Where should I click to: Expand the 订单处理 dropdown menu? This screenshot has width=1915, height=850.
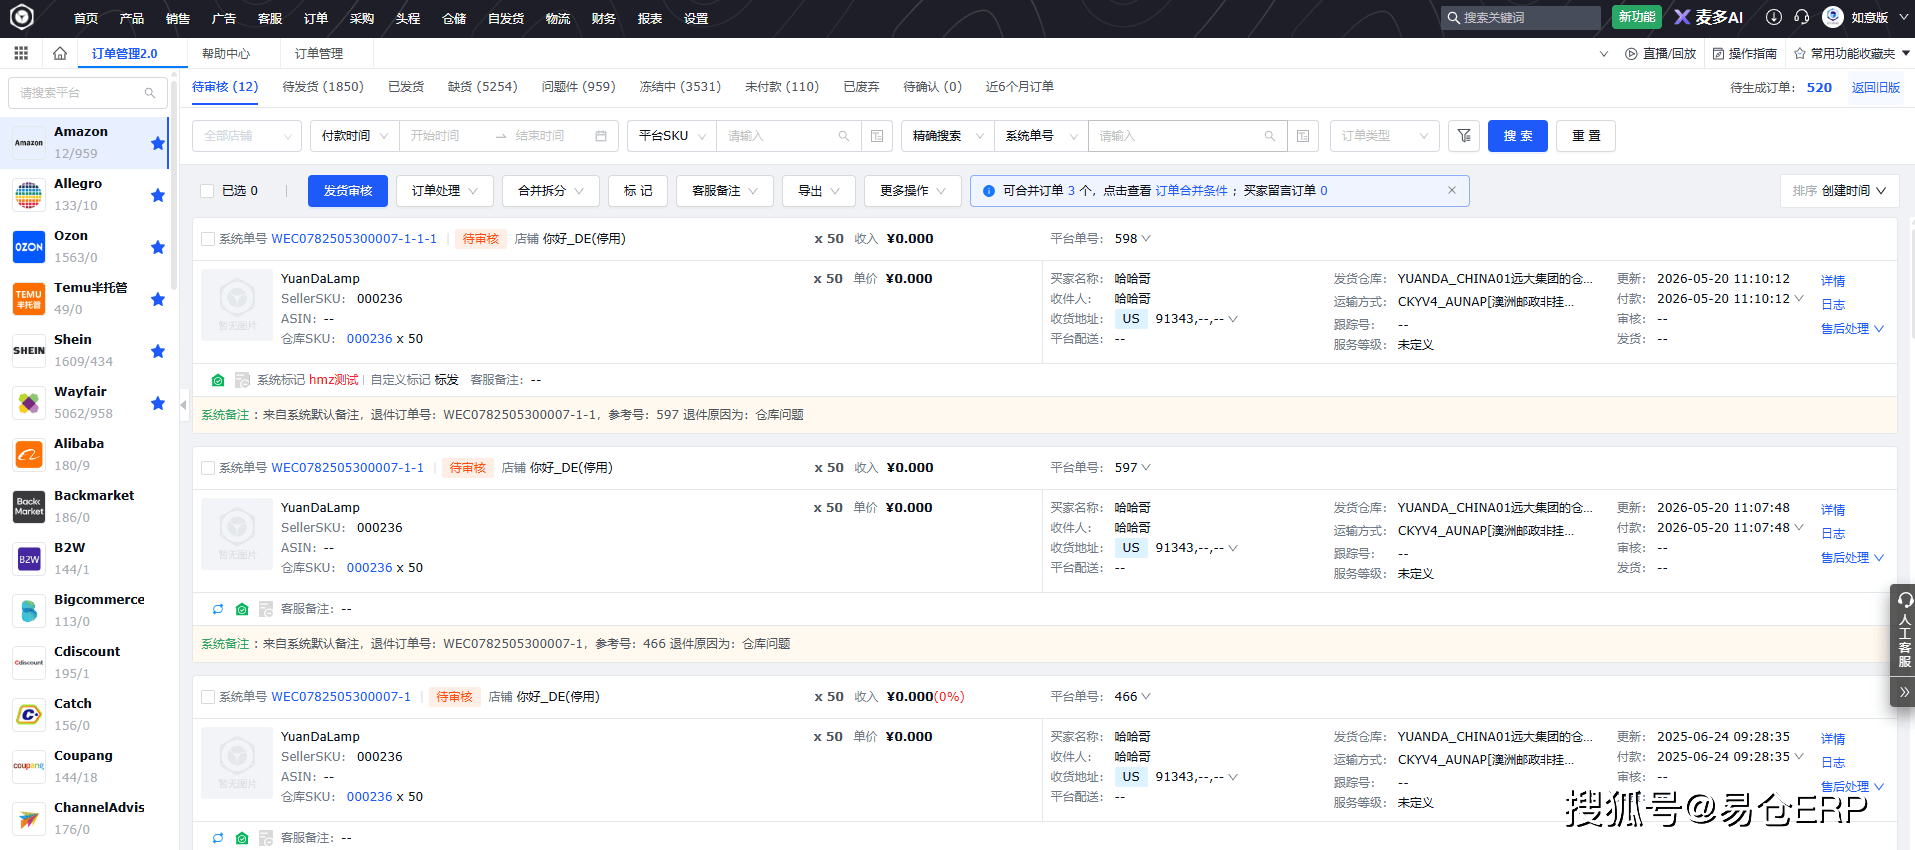pyautogui.click(x=445, y=191)
